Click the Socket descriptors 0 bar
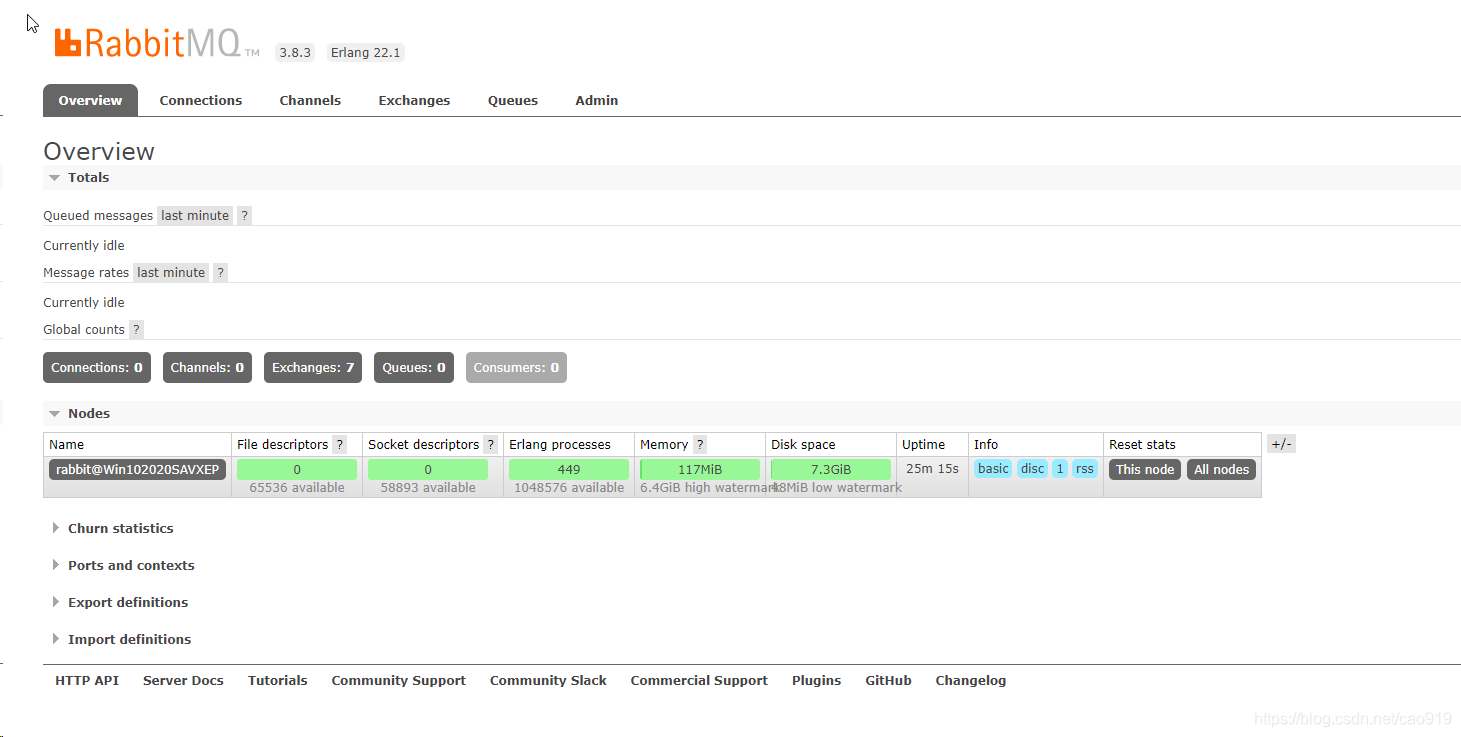Screen dimensions: 1461x737 pyautogui.click(x=428, y=469)
